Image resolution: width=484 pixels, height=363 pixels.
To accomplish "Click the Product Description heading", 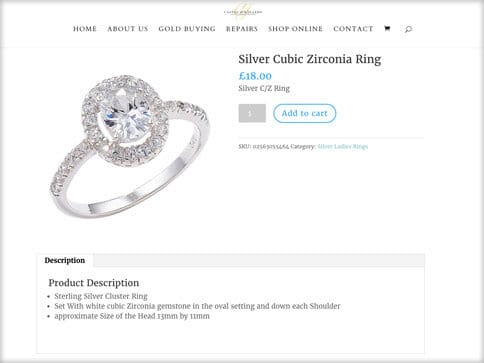I will [x=94, y=283].
